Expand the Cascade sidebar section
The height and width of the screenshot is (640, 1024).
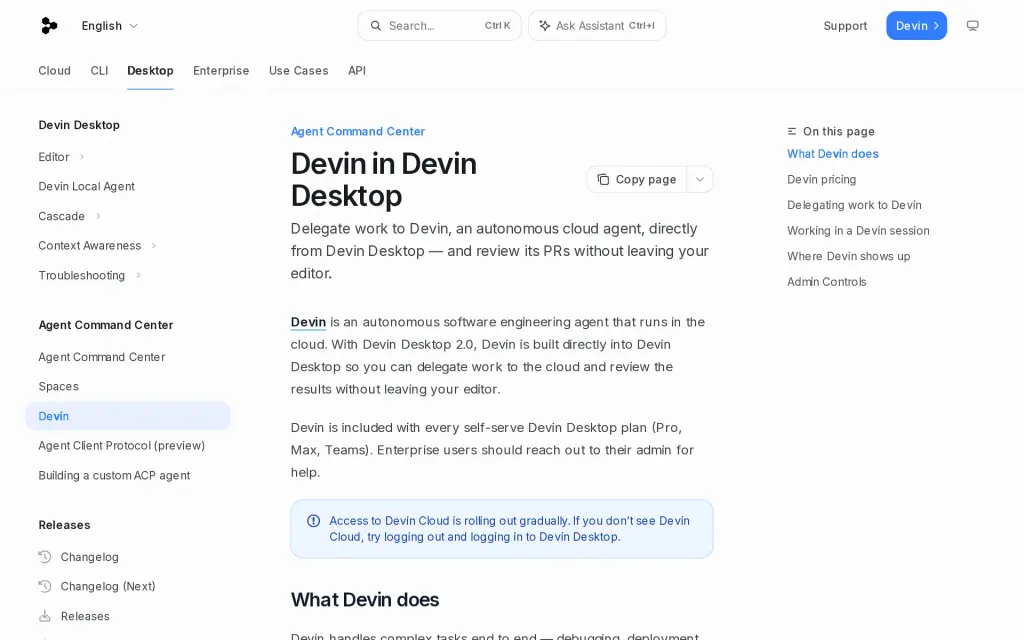click(x=98, y=216)
